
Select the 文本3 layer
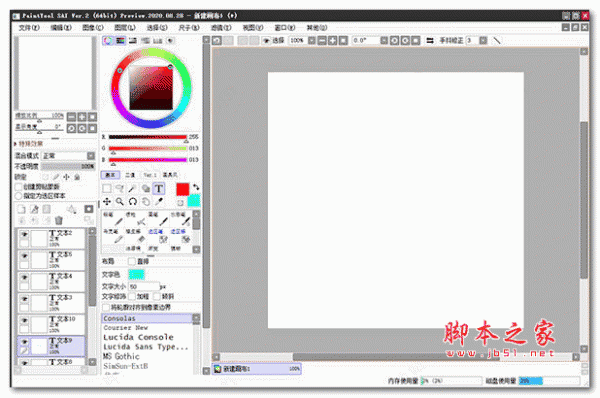pos(51,303)
